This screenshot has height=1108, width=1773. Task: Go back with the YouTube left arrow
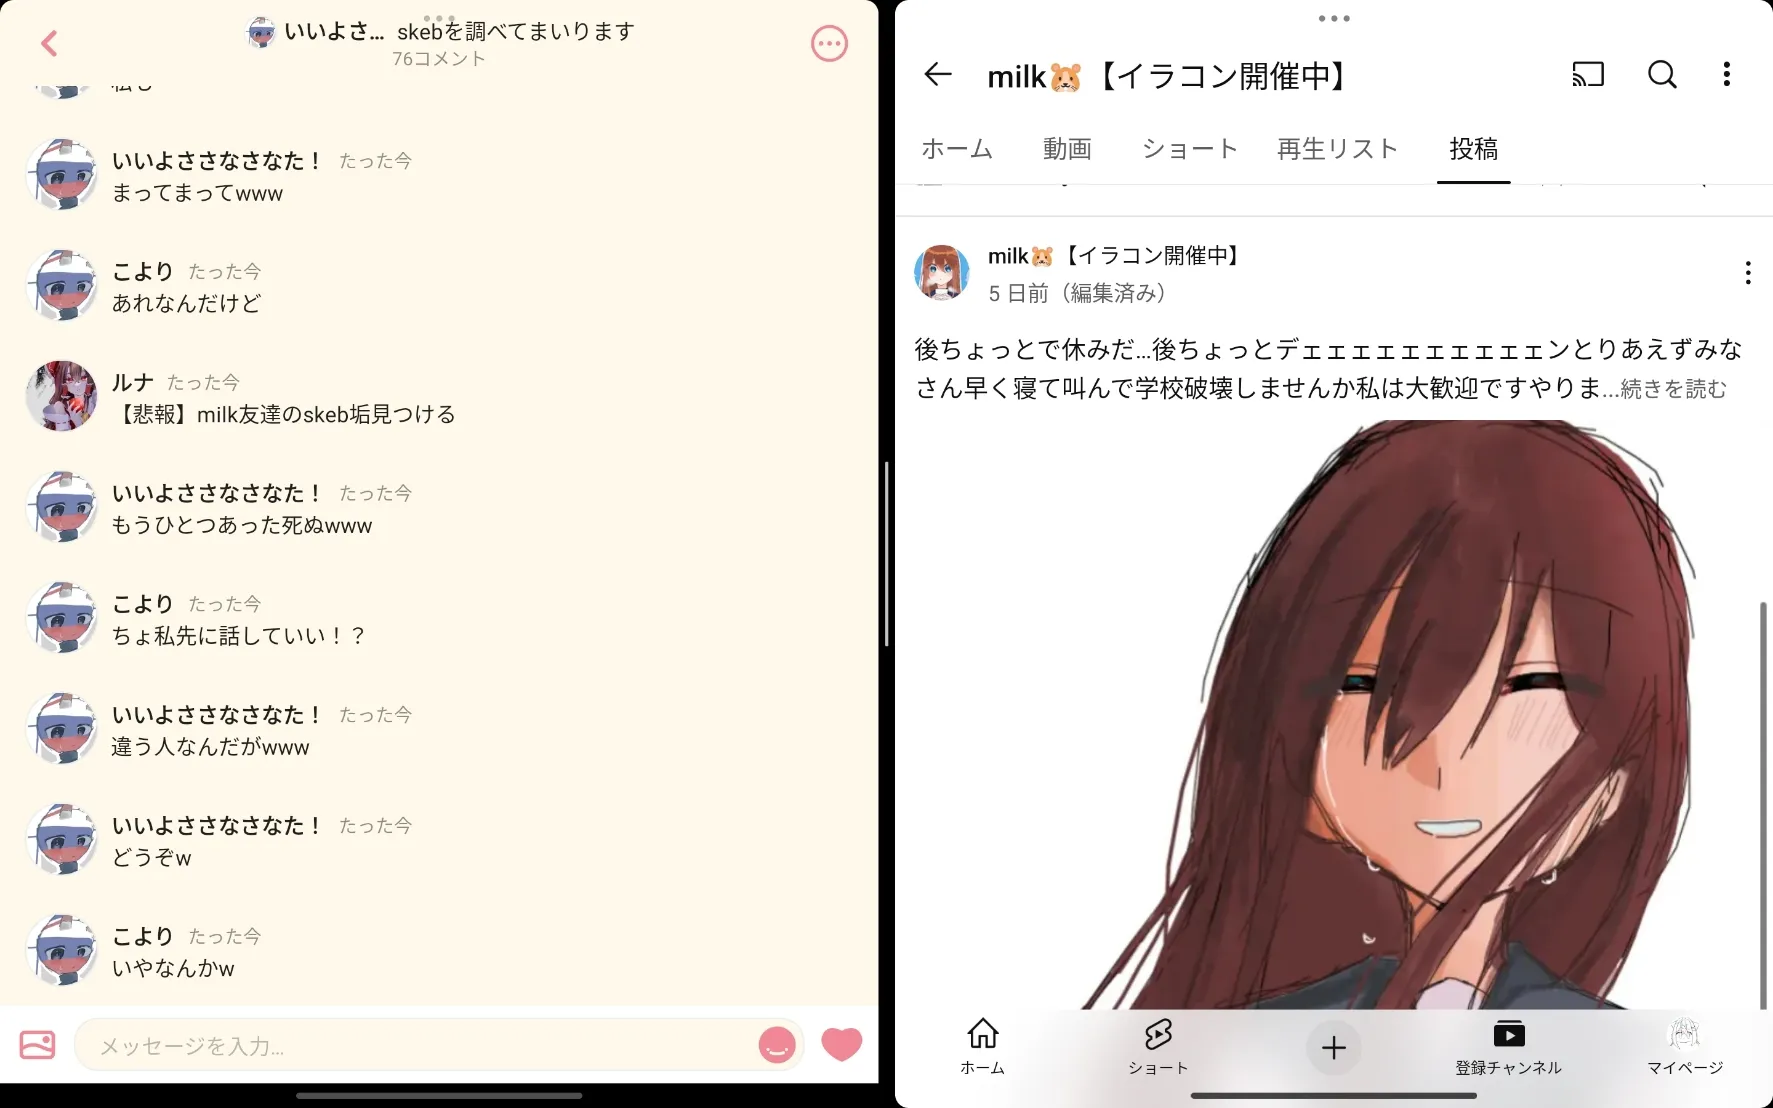click(x=937, y=74)
